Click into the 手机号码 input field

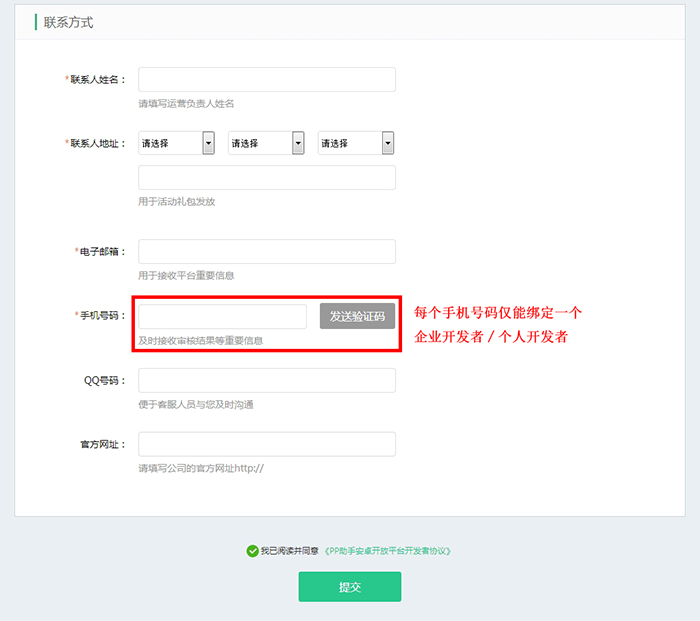(x=222, y=316)
